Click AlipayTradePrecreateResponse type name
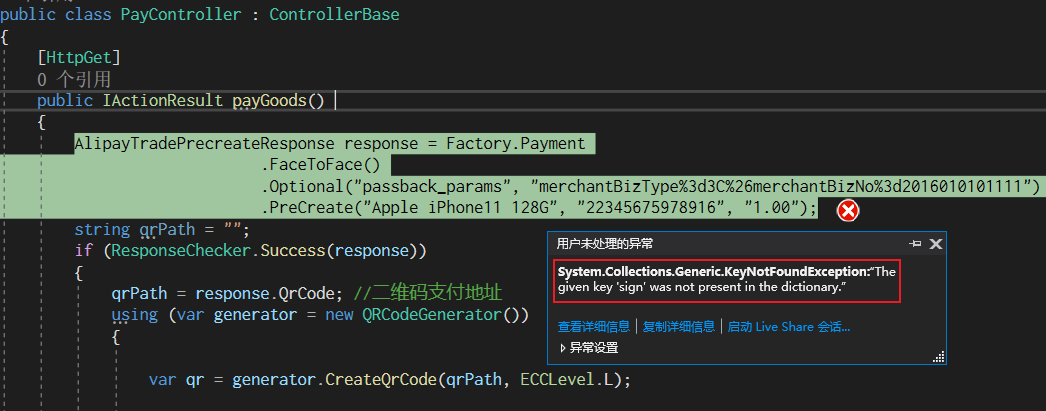The image size is (1046, 411). 204,143
